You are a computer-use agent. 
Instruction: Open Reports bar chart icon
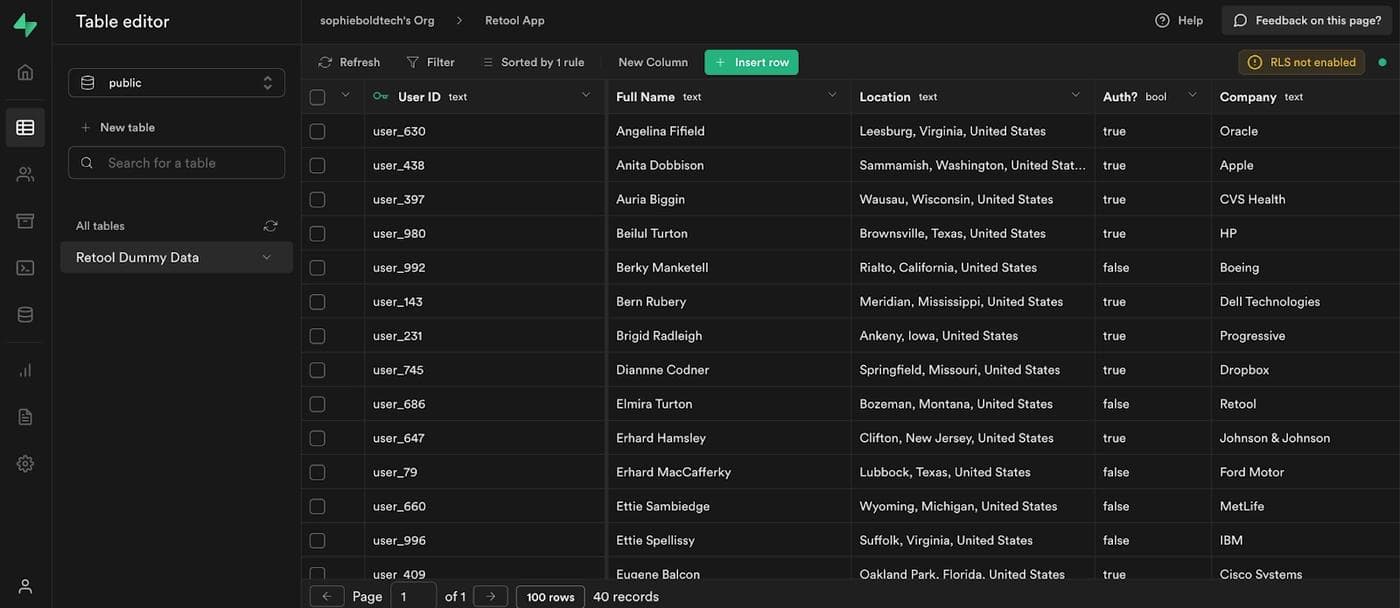(25, 370)
